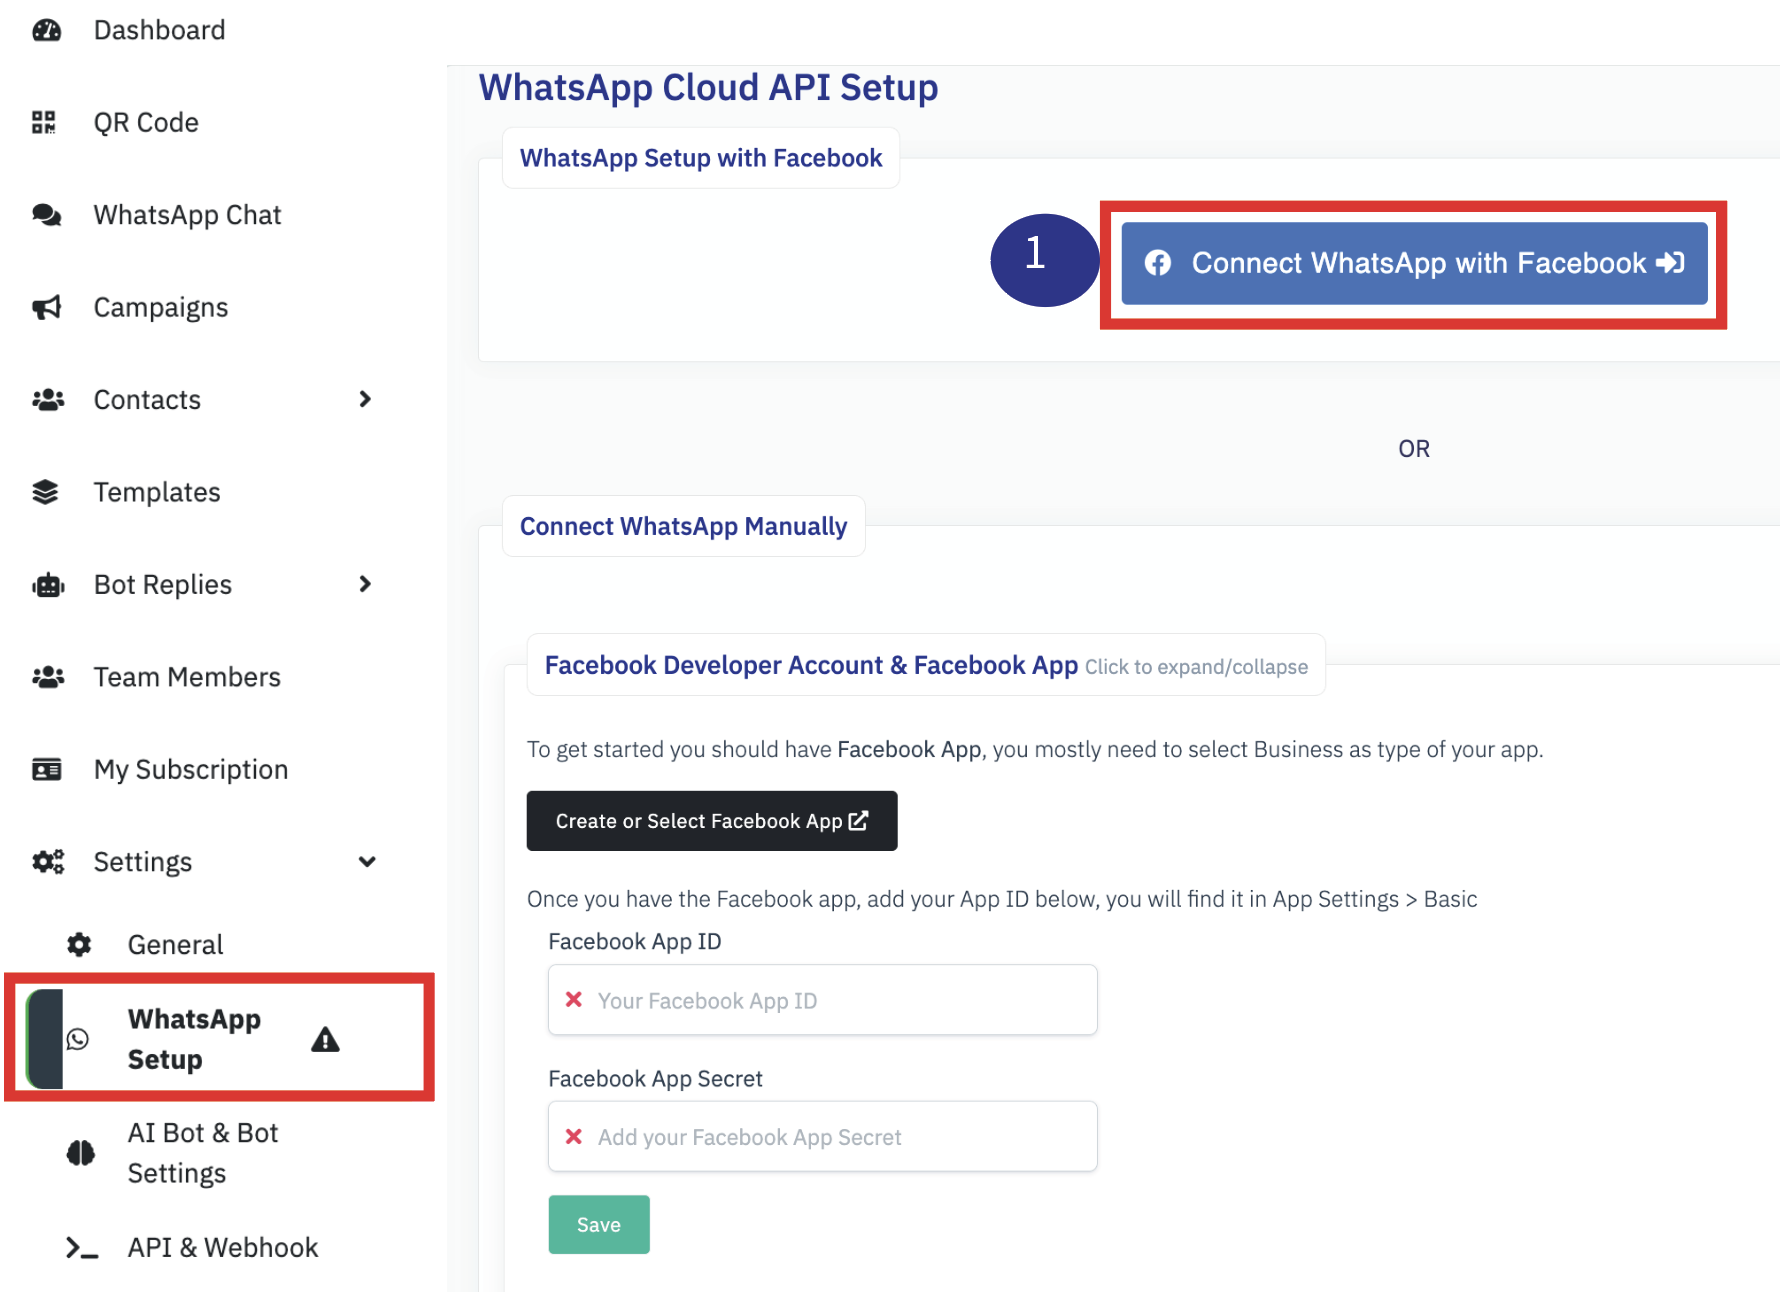
Task: Click the WhatsApp logo icon beside WhatsApp Setup
Action: click(78, 1039)
